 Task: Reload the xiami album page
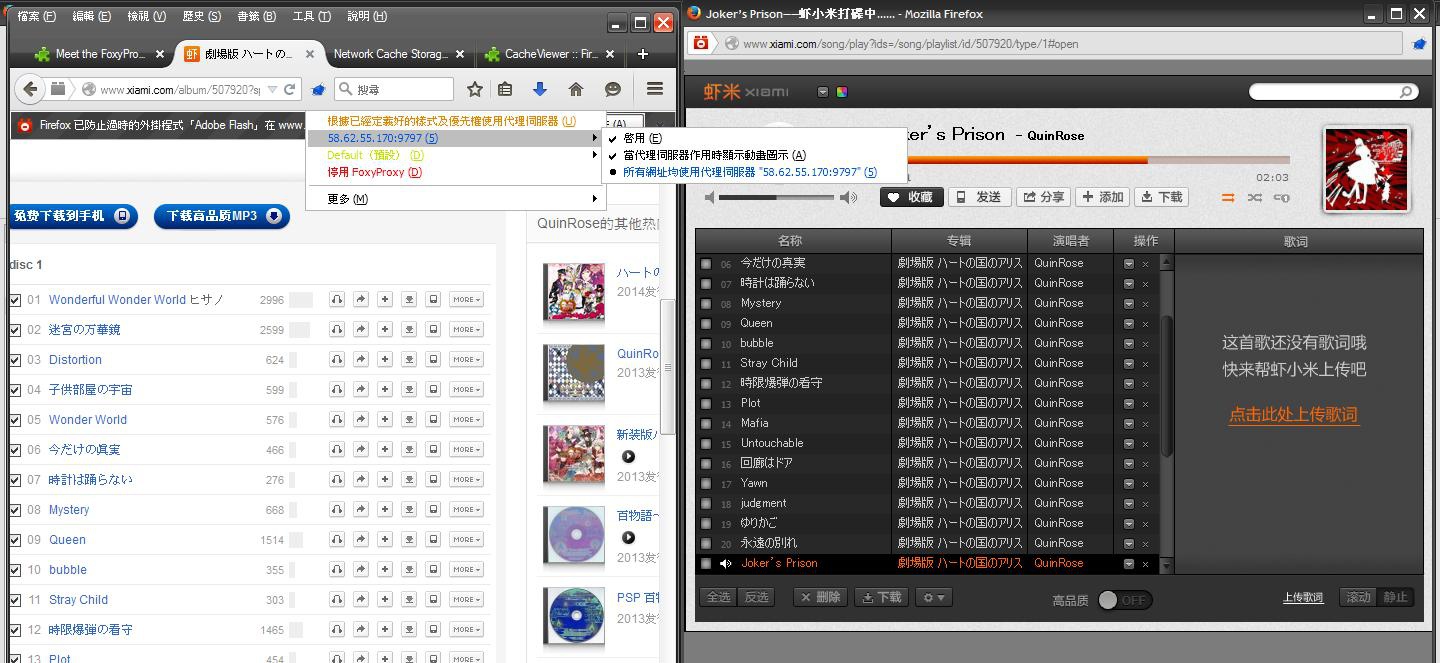(x=289, y=89)
